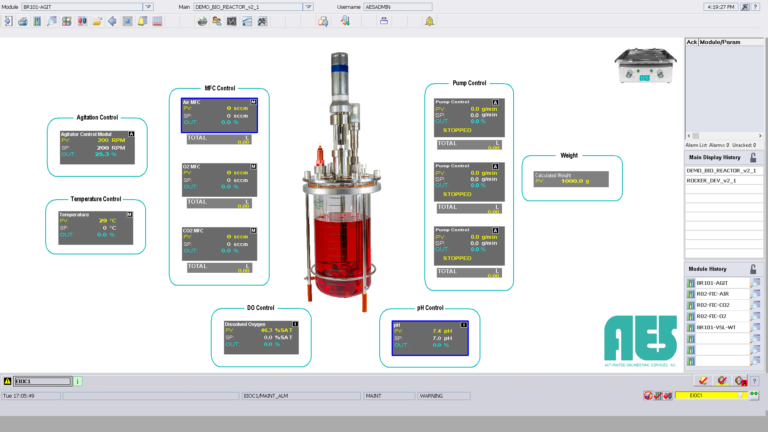This screenshot has width=768, height=432.
Task: Click the green module faceplate toolbar icon
Action: [37, 21]
